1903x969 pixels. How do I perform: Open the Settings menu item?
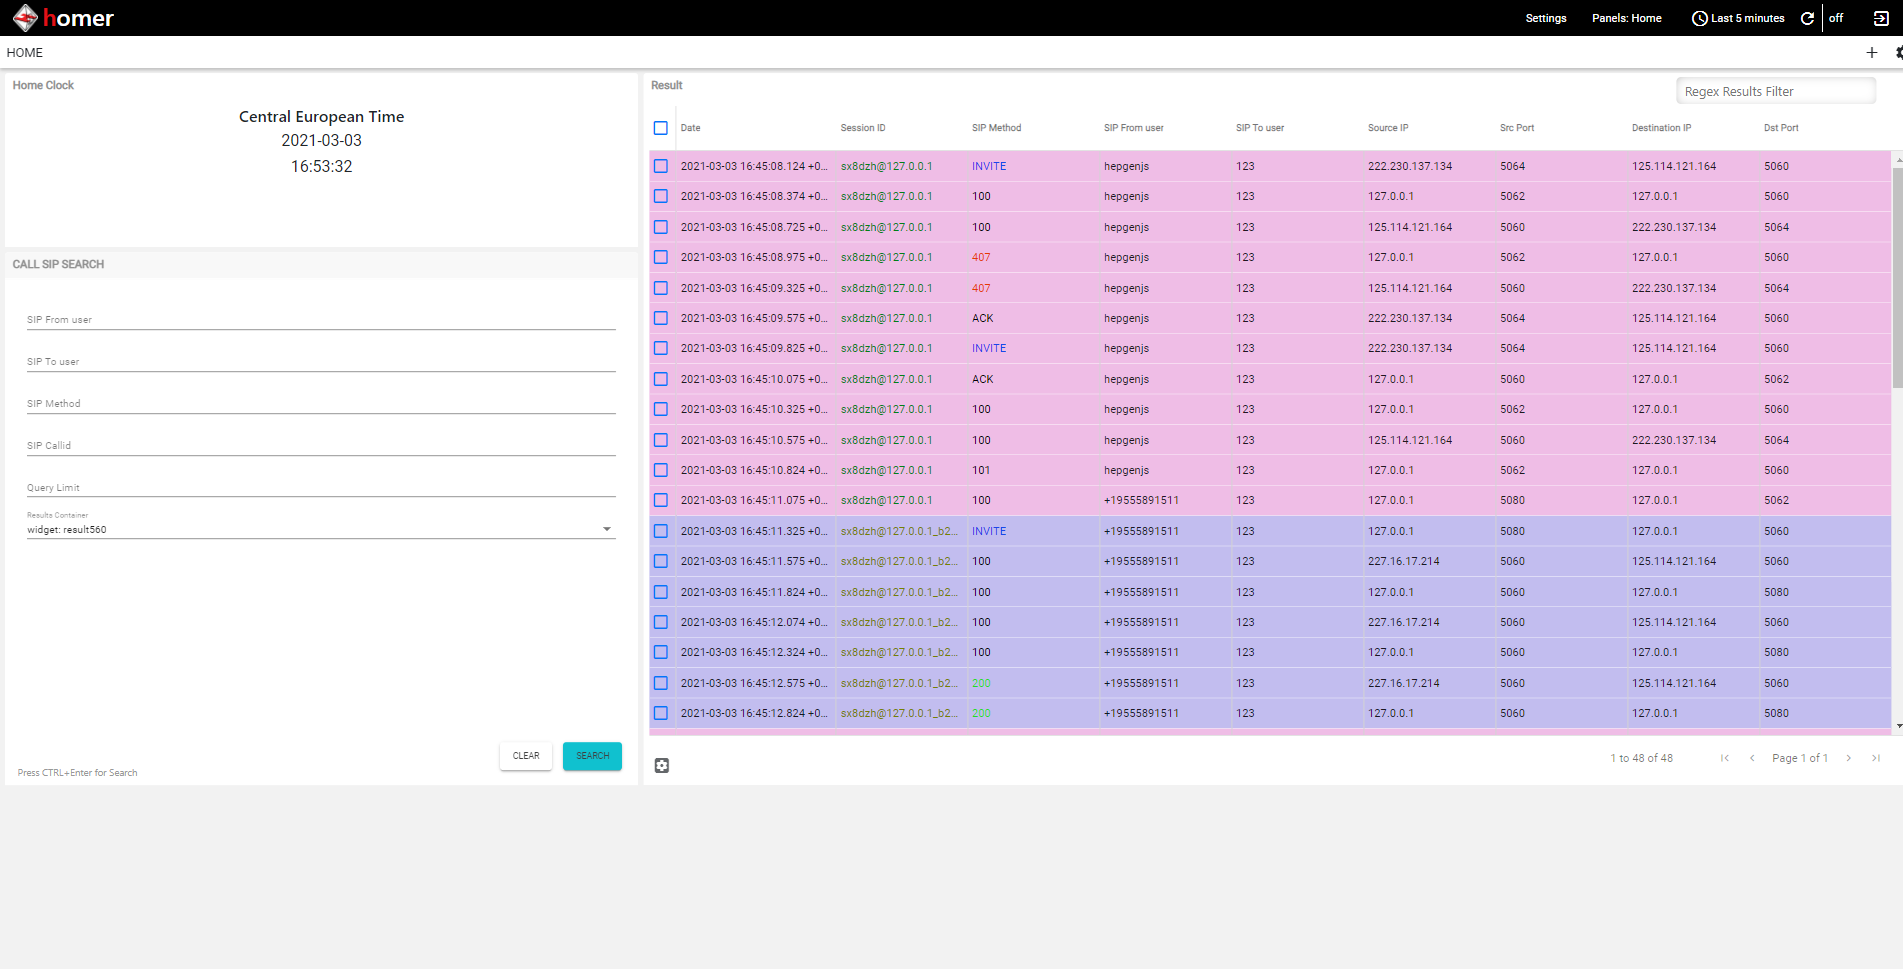point(1545,18)
